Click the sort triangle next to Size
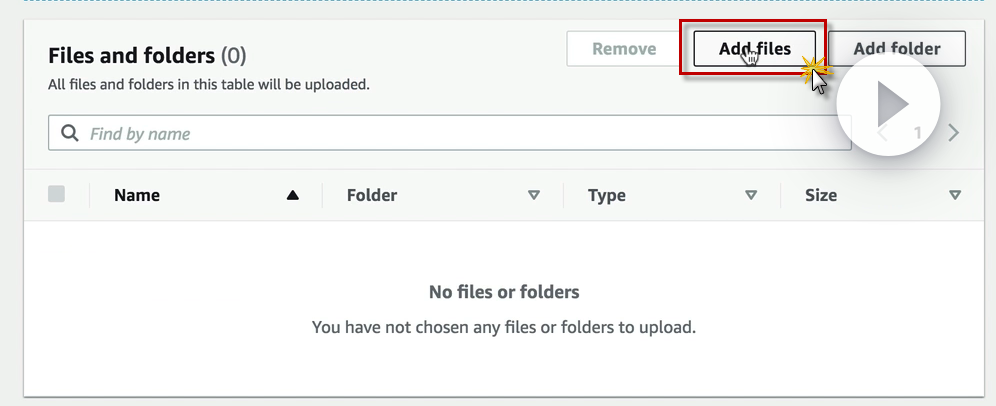996x406 pixels. tap(955, 195)
